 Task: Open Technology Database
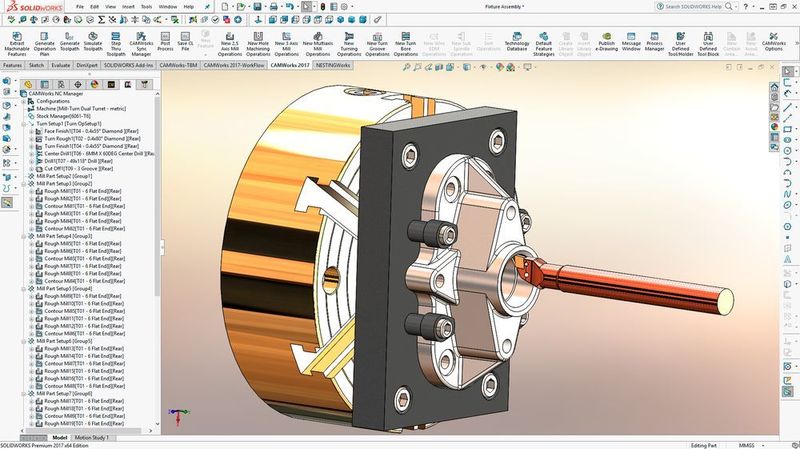[x=517, y=41]
